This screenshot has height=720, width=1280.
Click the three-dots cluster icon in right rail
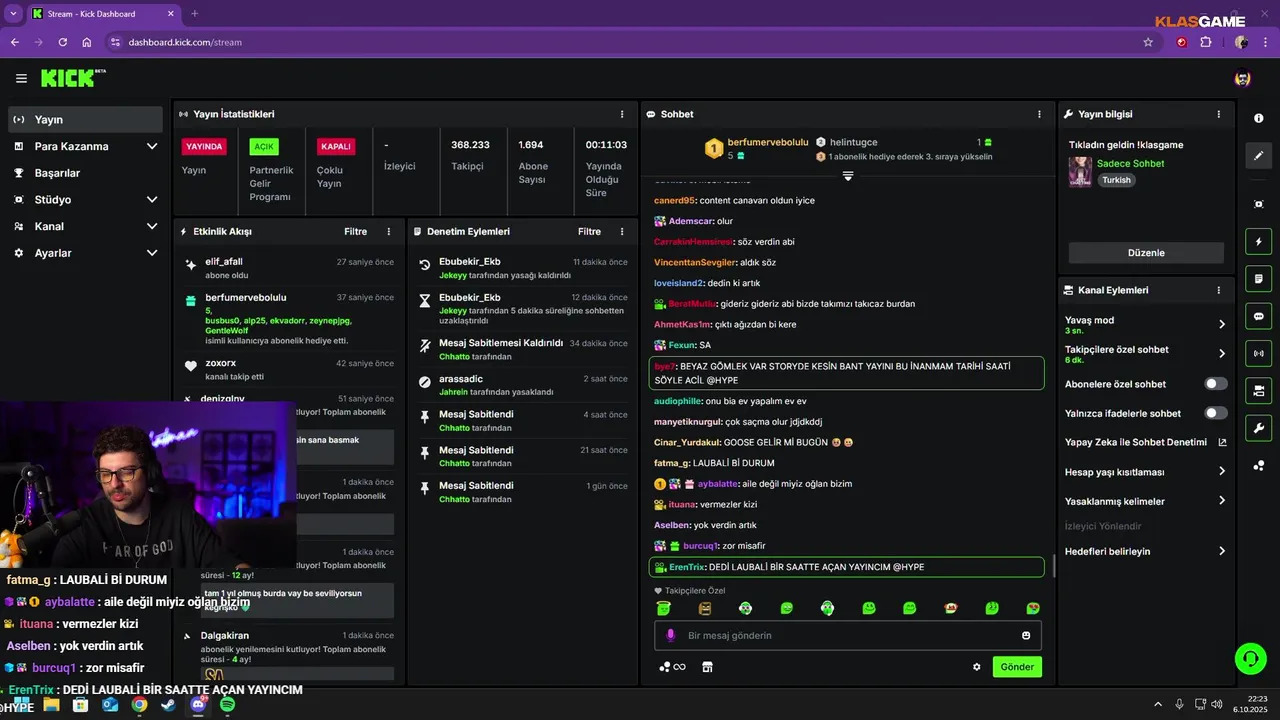click(x=1258, y=465)
